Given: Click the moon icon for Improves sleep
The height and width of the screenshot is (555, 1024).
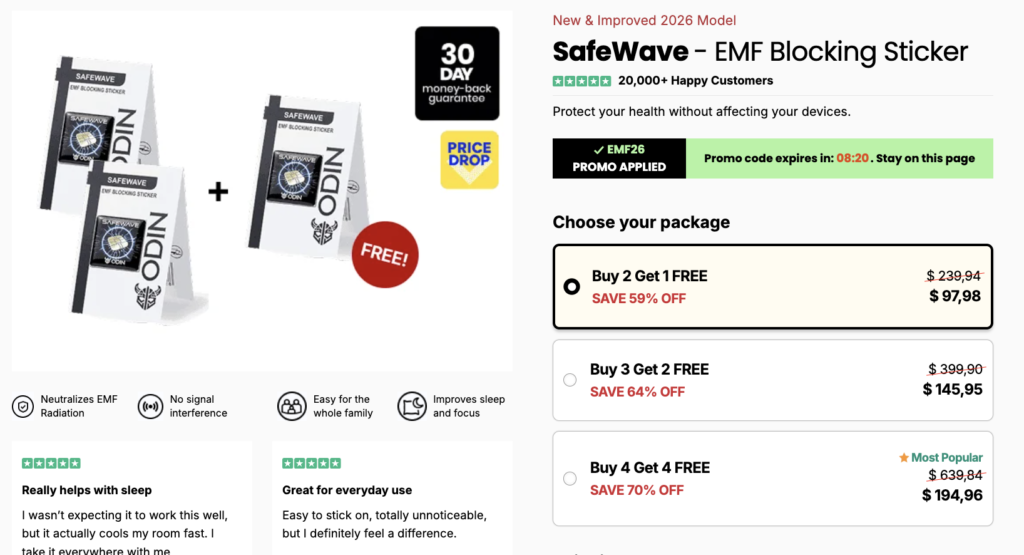Looking at the screenshot, I should click(412, 406).
